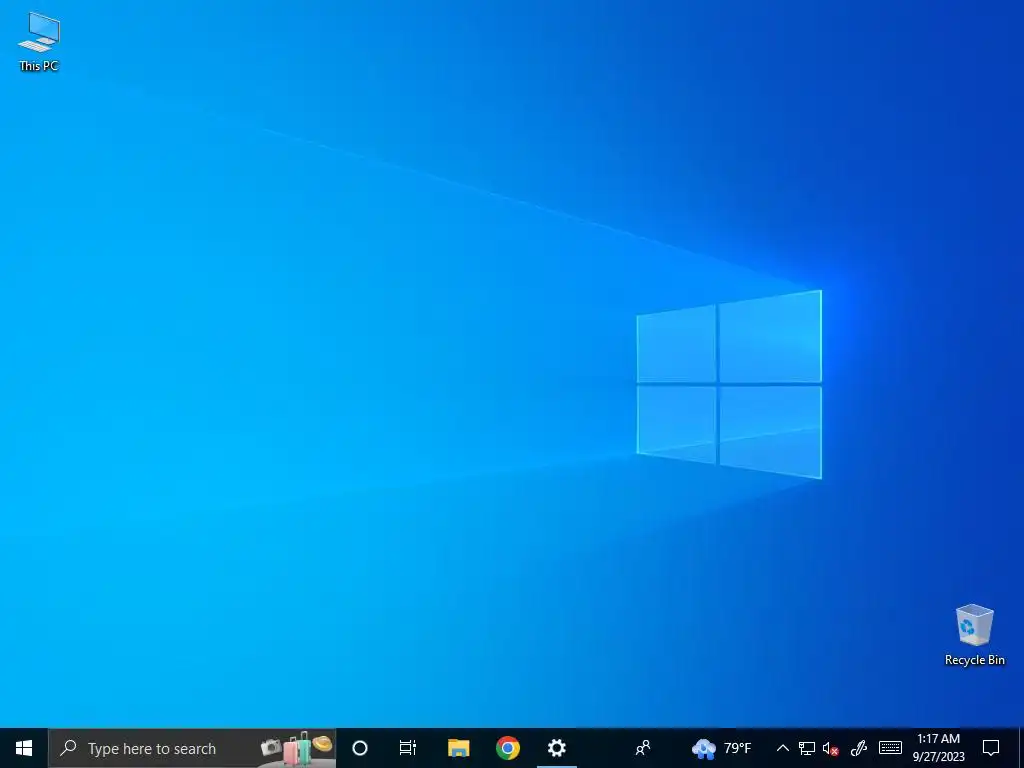
Task: Open the Action Center notifications icon
Action: (991, 748)
